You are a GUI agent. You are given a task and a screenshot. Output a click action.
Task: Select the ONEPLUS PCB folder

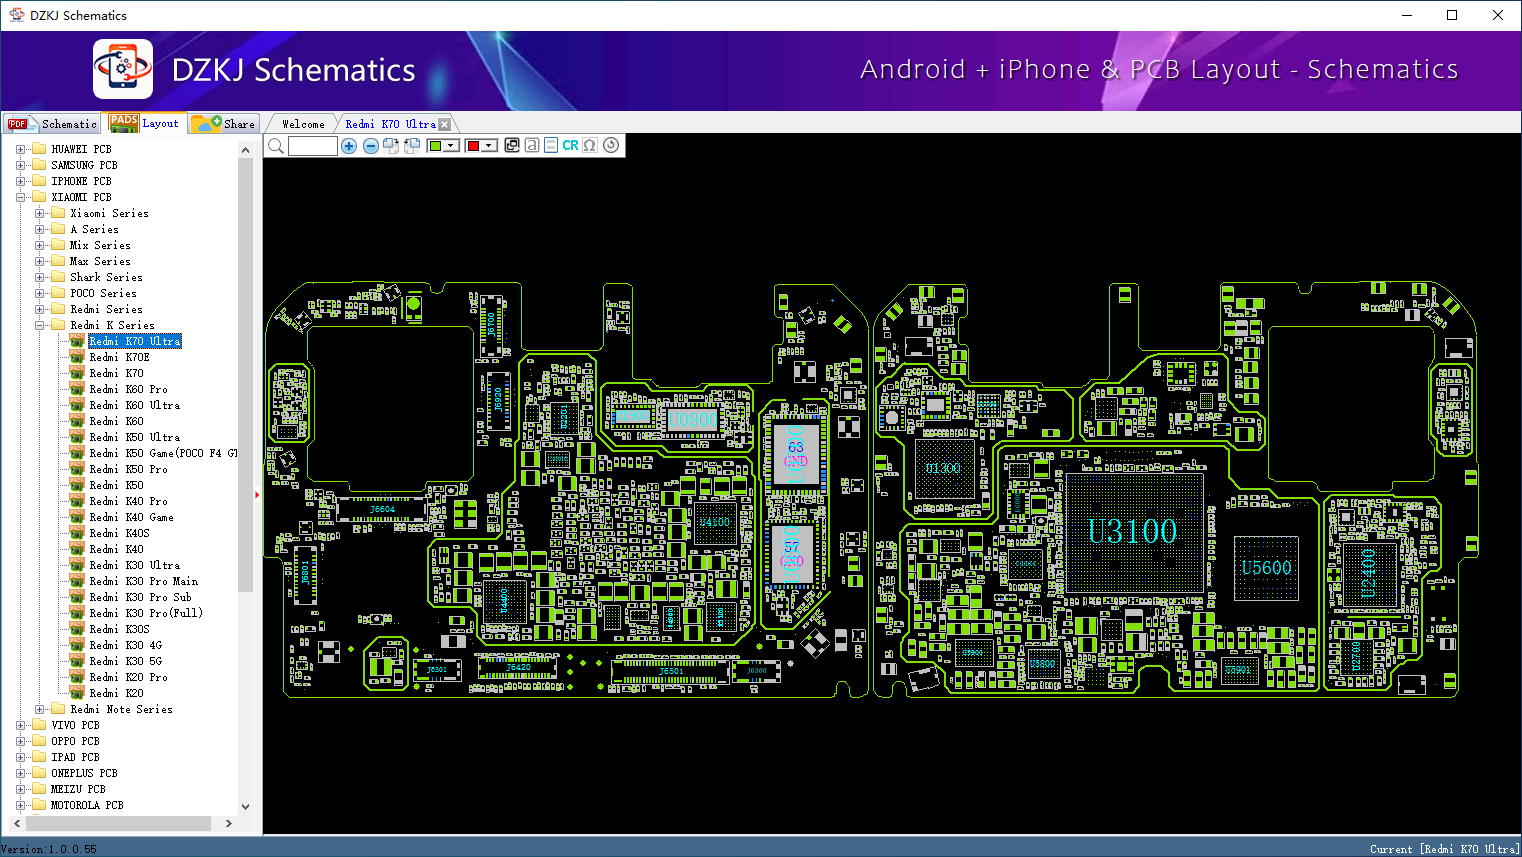coord(84,773)
